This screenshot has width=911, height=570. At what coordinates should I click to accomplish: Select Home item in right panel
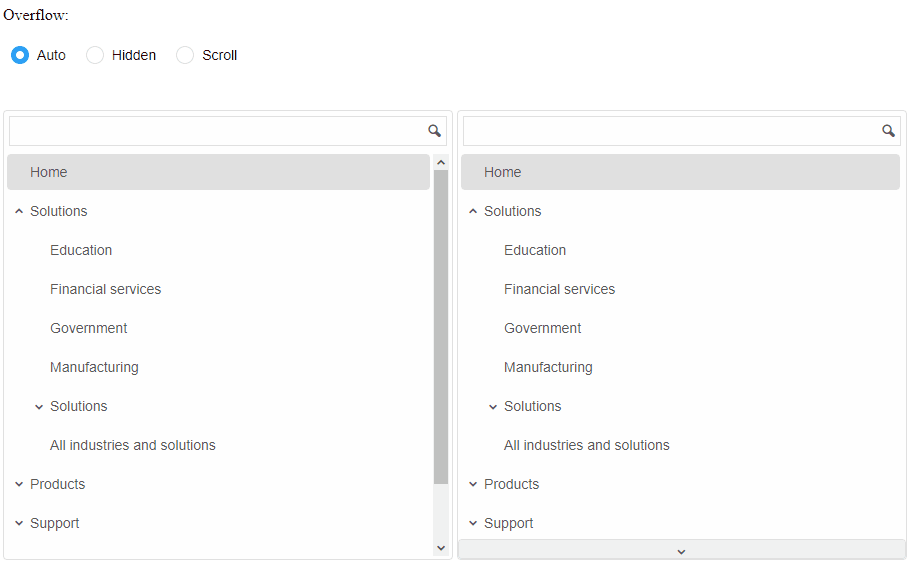pyautogui.click(x=680, y=172)
